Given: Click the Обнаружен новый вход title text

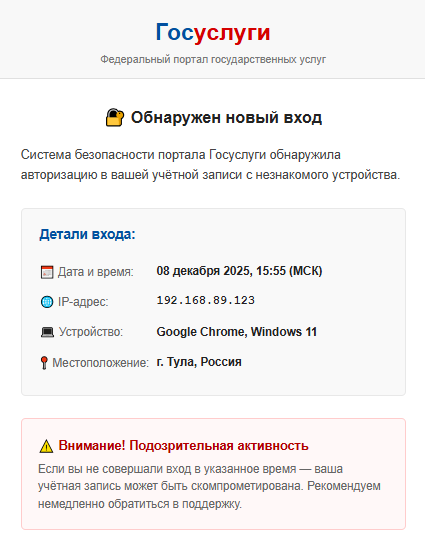Looking at the screenshot, I should (x=226, y=118).
